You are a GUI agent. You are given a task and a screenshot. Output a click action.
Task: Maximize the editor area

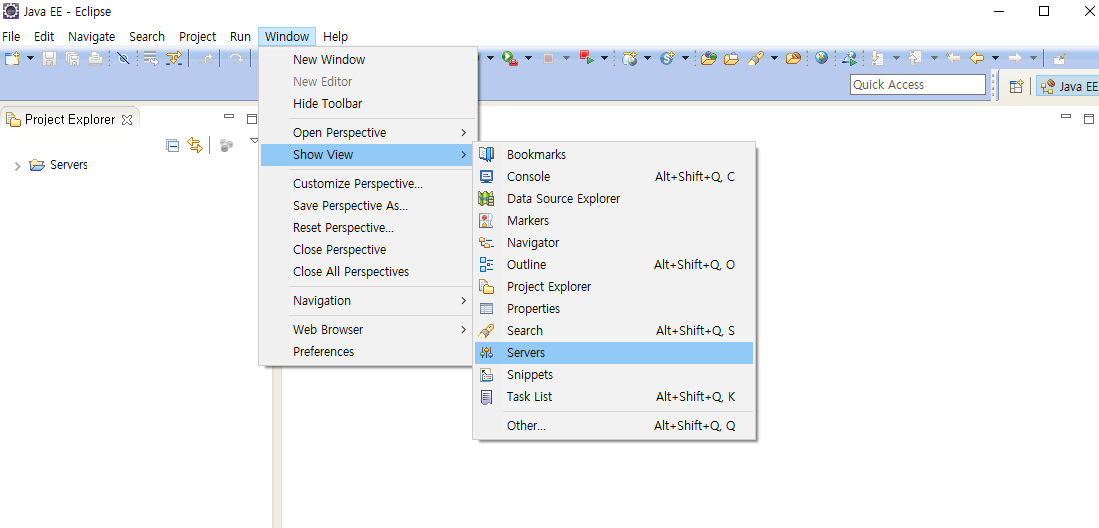click(1088, 118)
